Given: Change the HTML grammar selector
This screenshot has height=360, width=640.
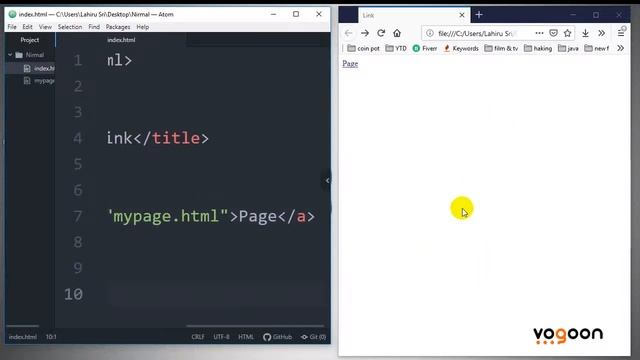Looking at the screenshot, I should [x=246, y=337].
